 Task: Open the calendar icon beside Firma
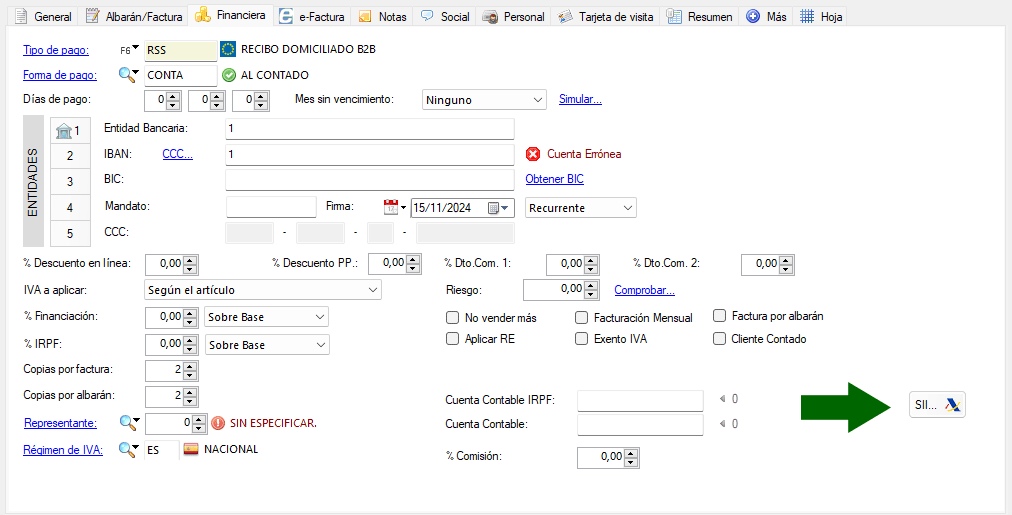tap(391, 207)
